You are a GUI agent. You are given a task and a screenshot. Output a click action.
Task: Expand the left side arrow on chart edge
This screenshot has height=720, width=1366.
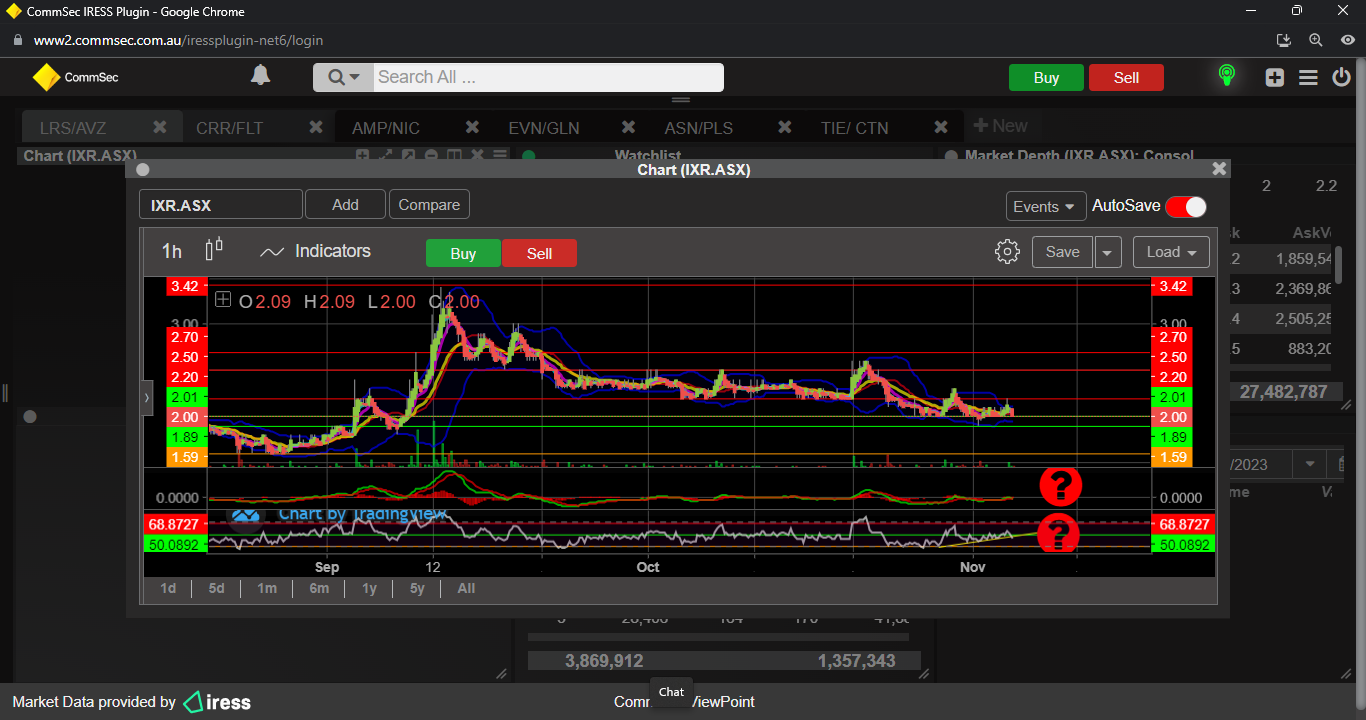point(147,397)
